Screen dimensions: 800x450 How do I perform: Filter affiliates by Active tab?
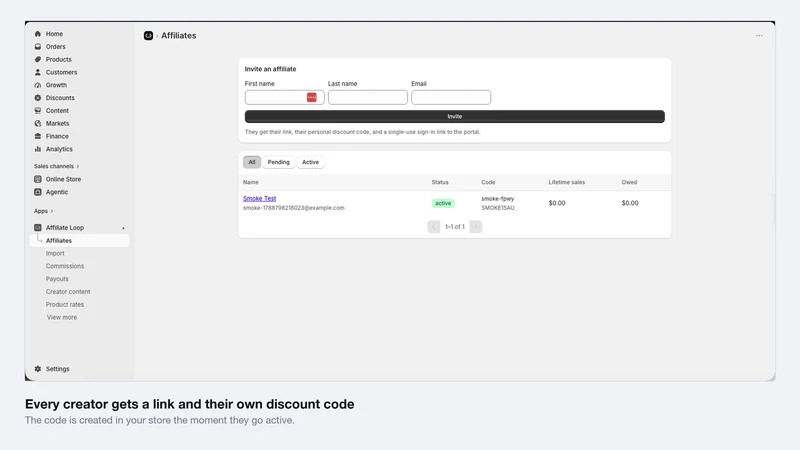[310, 162]
